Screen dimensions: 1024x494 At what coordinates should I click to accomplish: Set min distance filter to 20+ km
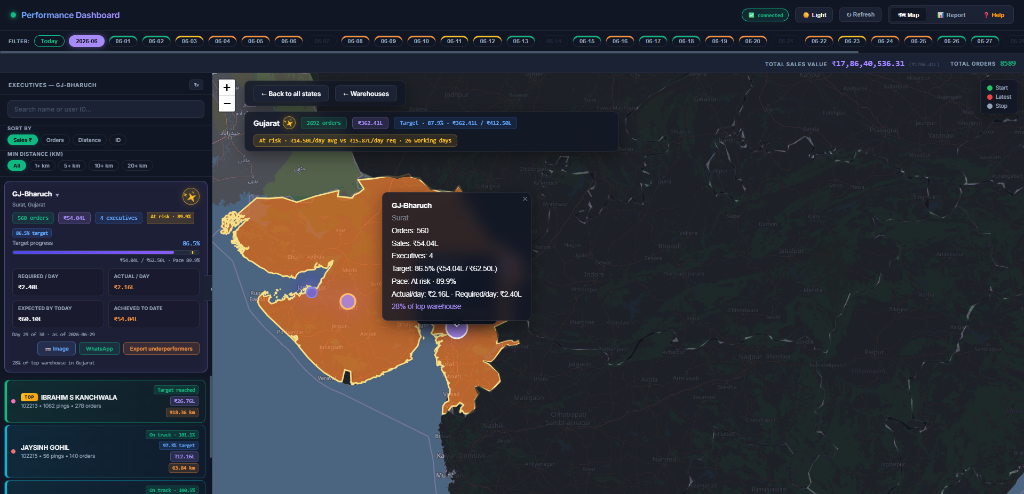(x=137, y=166)
